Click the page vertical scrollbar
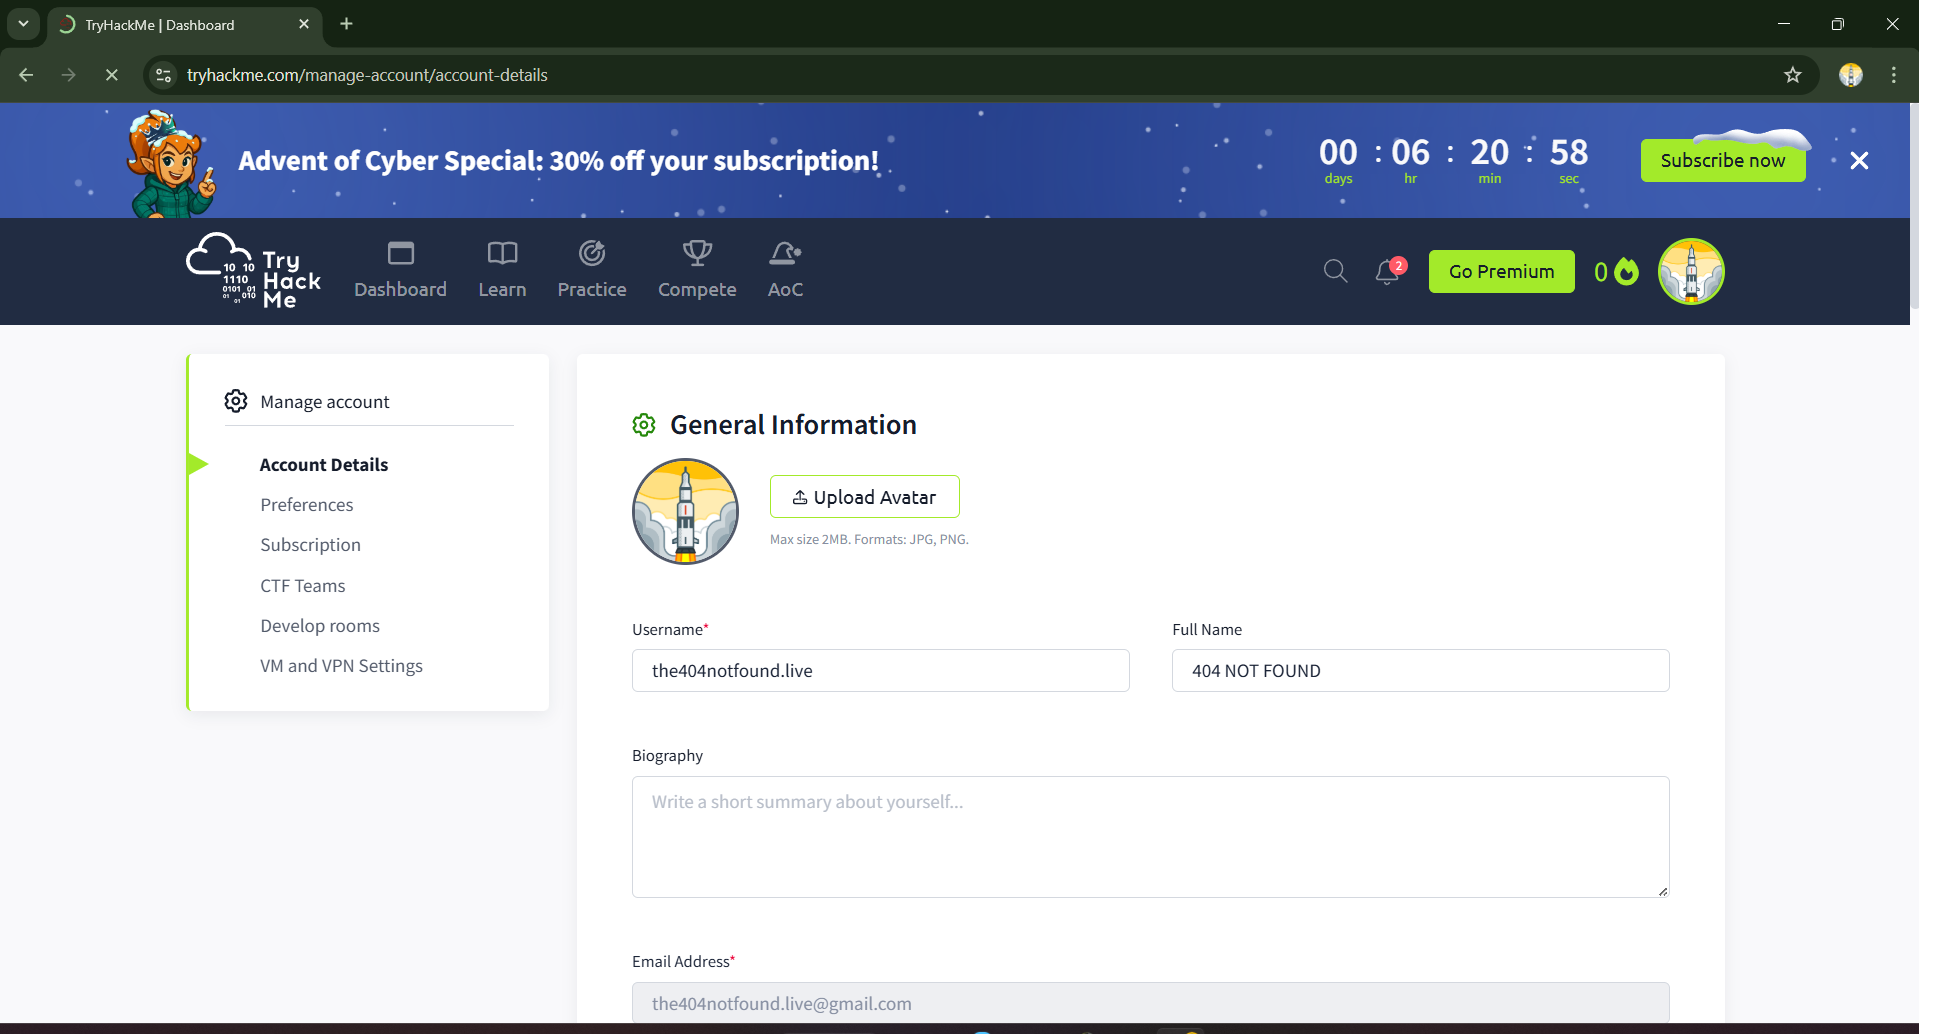The height and width of the screenshot is (1034, 1939). click(x=1914, y=205)
